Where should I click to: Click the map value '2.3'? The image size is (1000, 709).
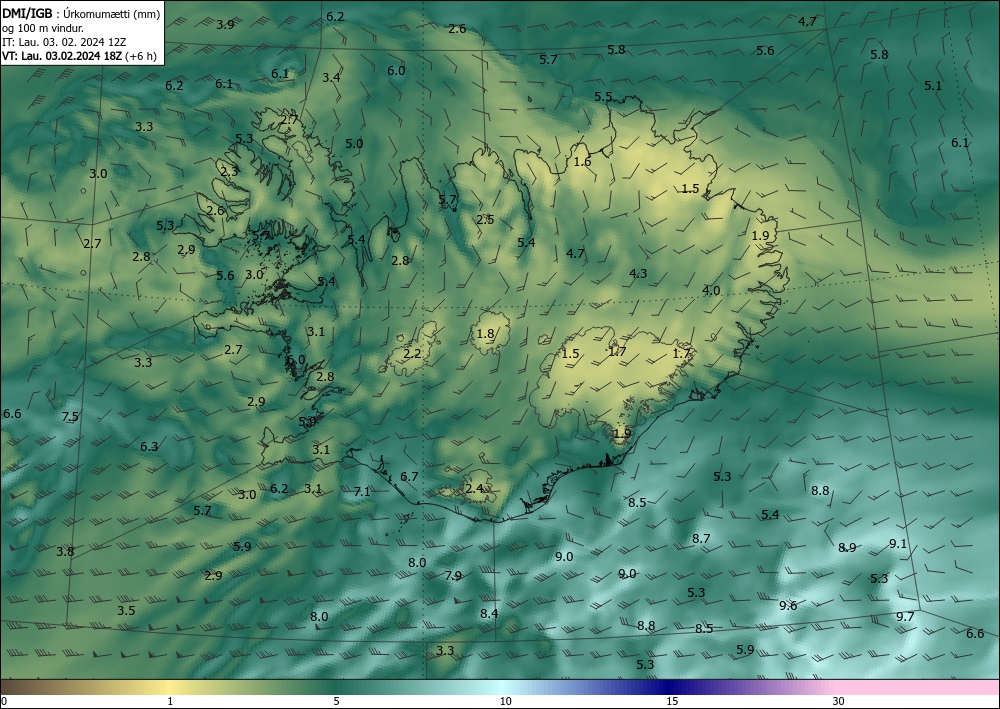(x=229, y=172)
